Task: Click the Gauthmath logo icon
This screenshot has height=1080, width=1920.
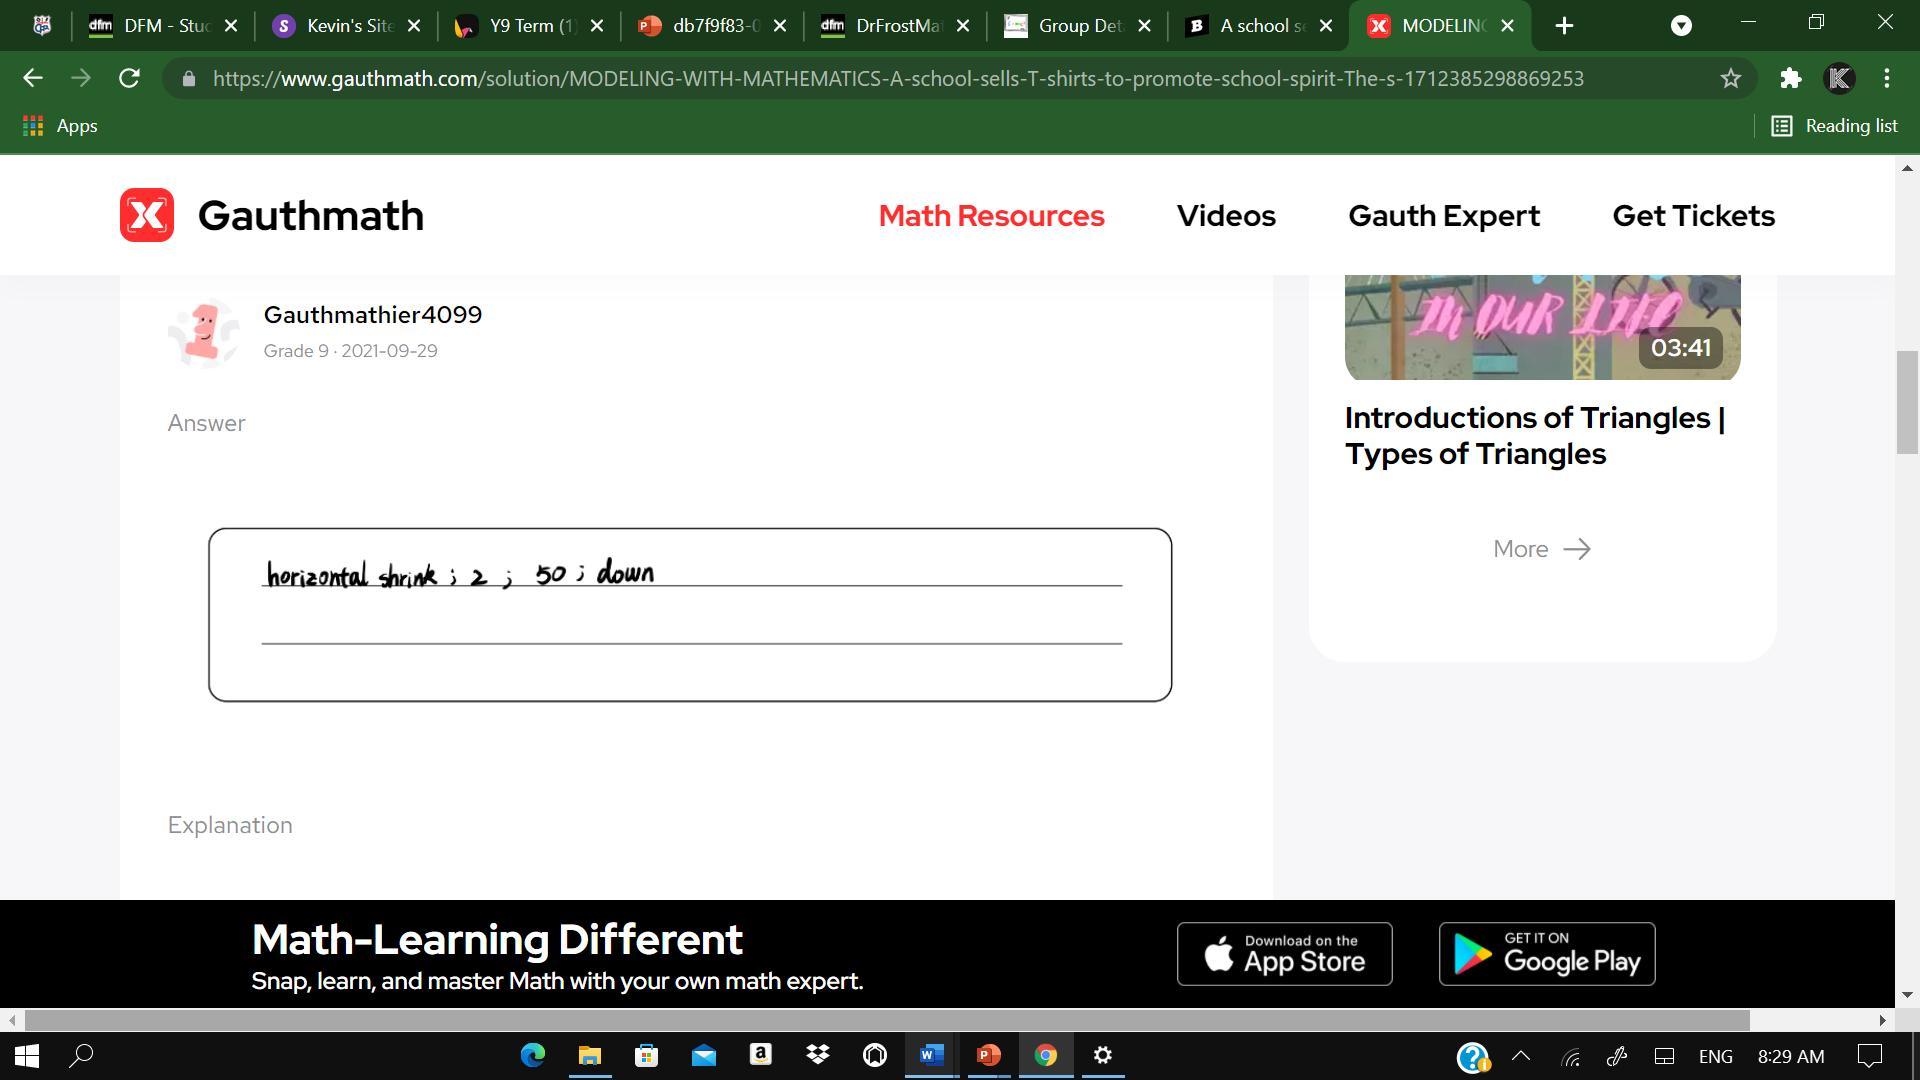Action: pos(147,215)
